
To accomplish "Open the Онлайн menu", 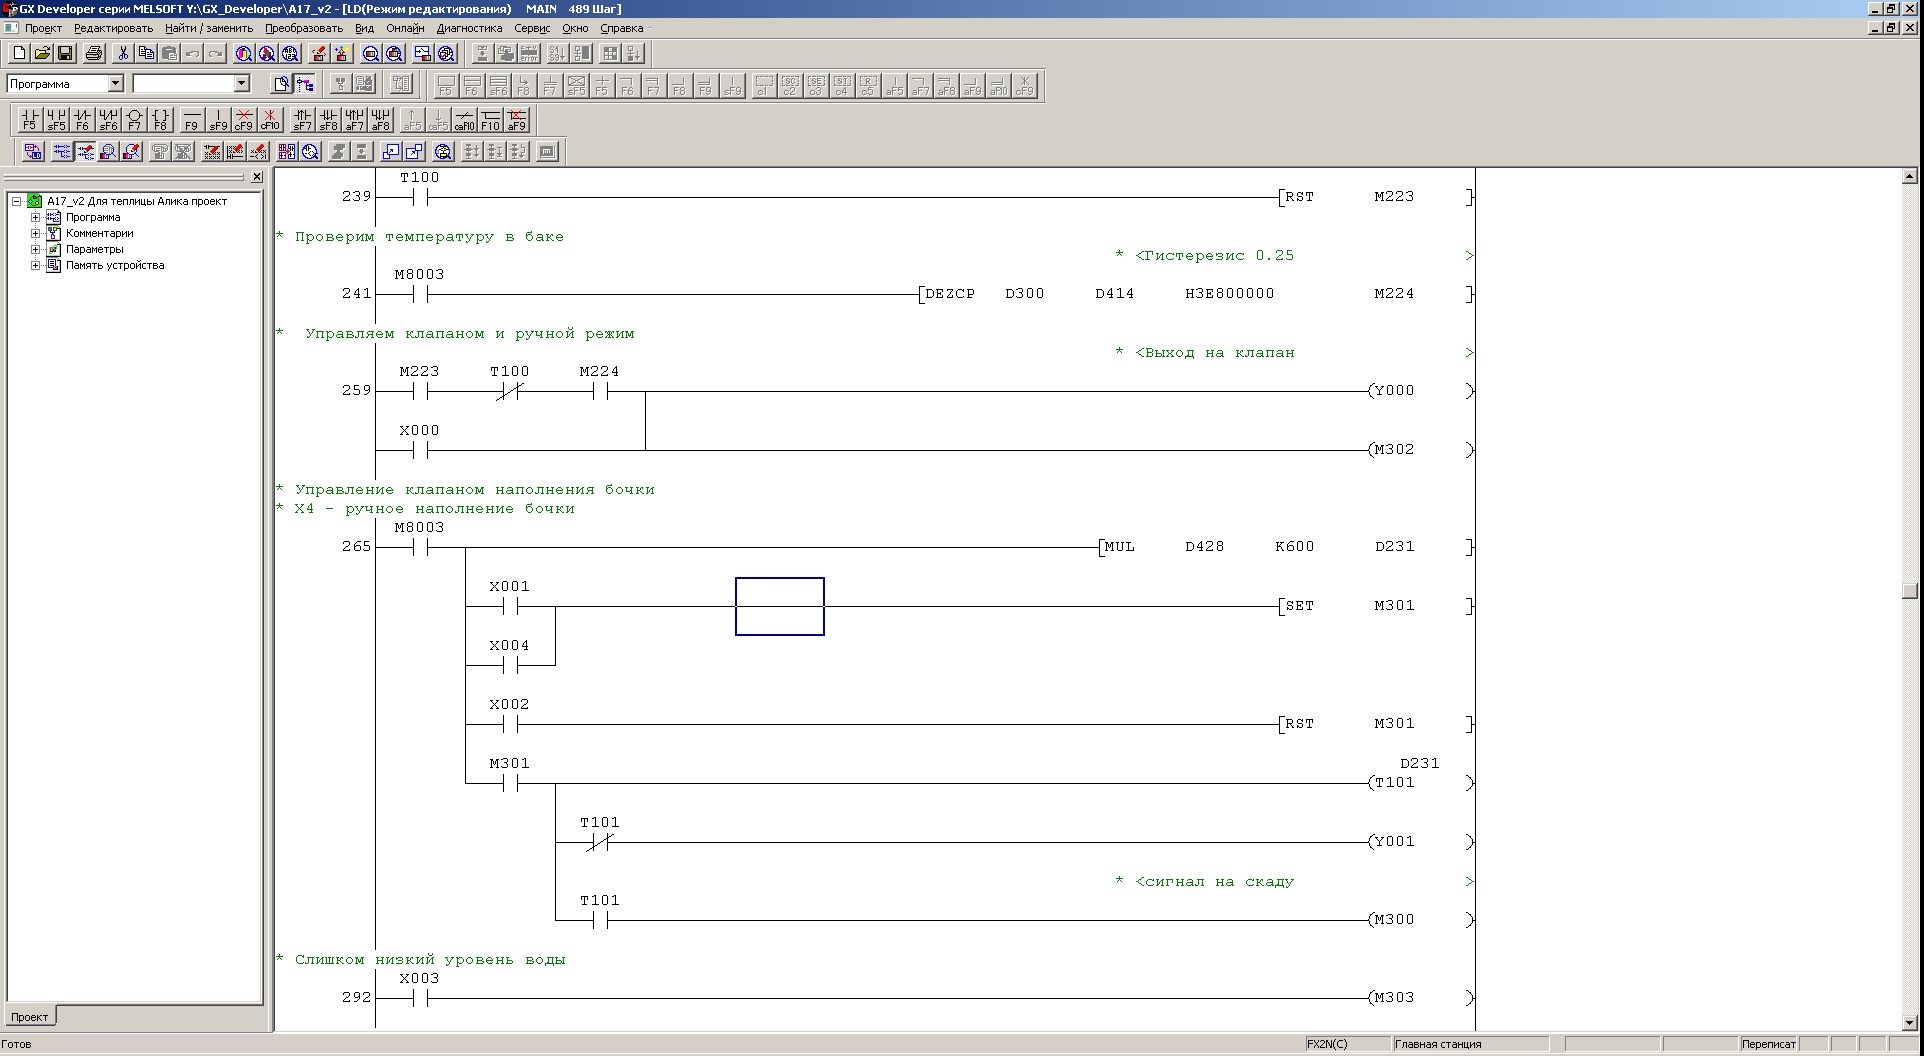I will pyautogui.click(x=405, y=28).
